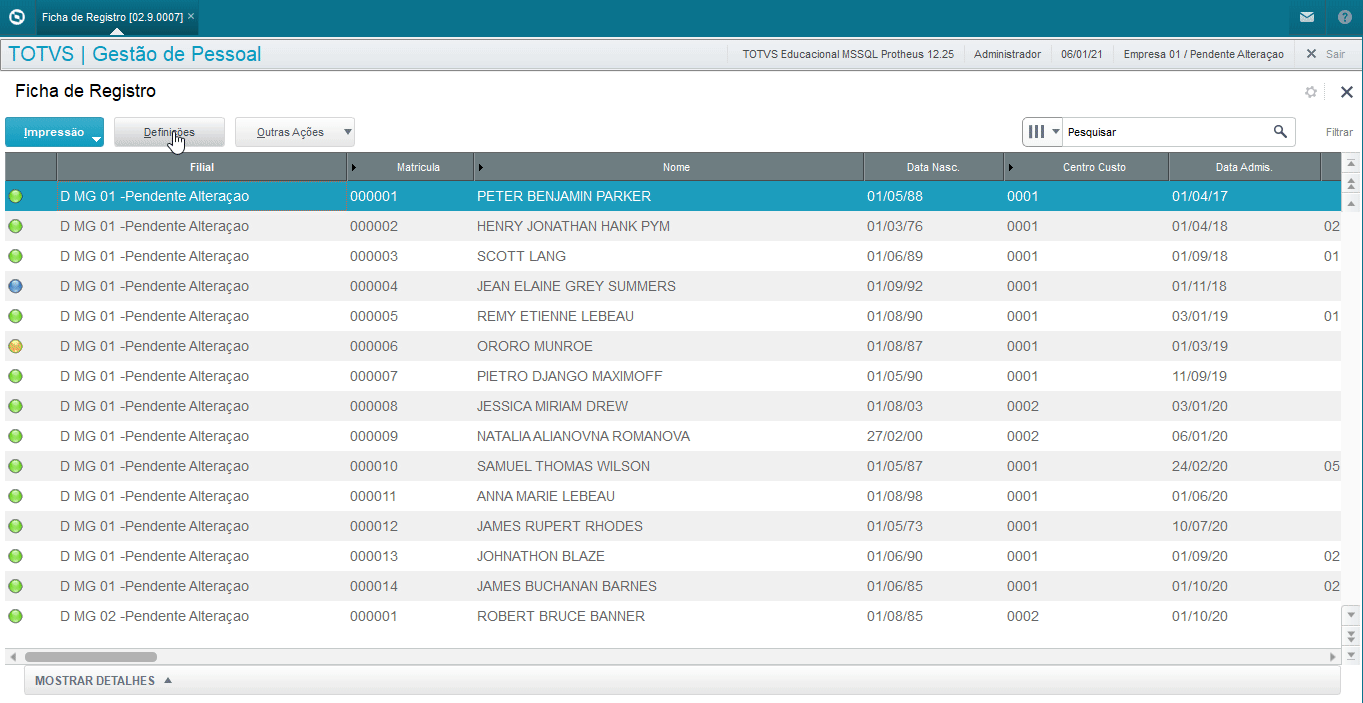Open the help question mark icon

1345,17
